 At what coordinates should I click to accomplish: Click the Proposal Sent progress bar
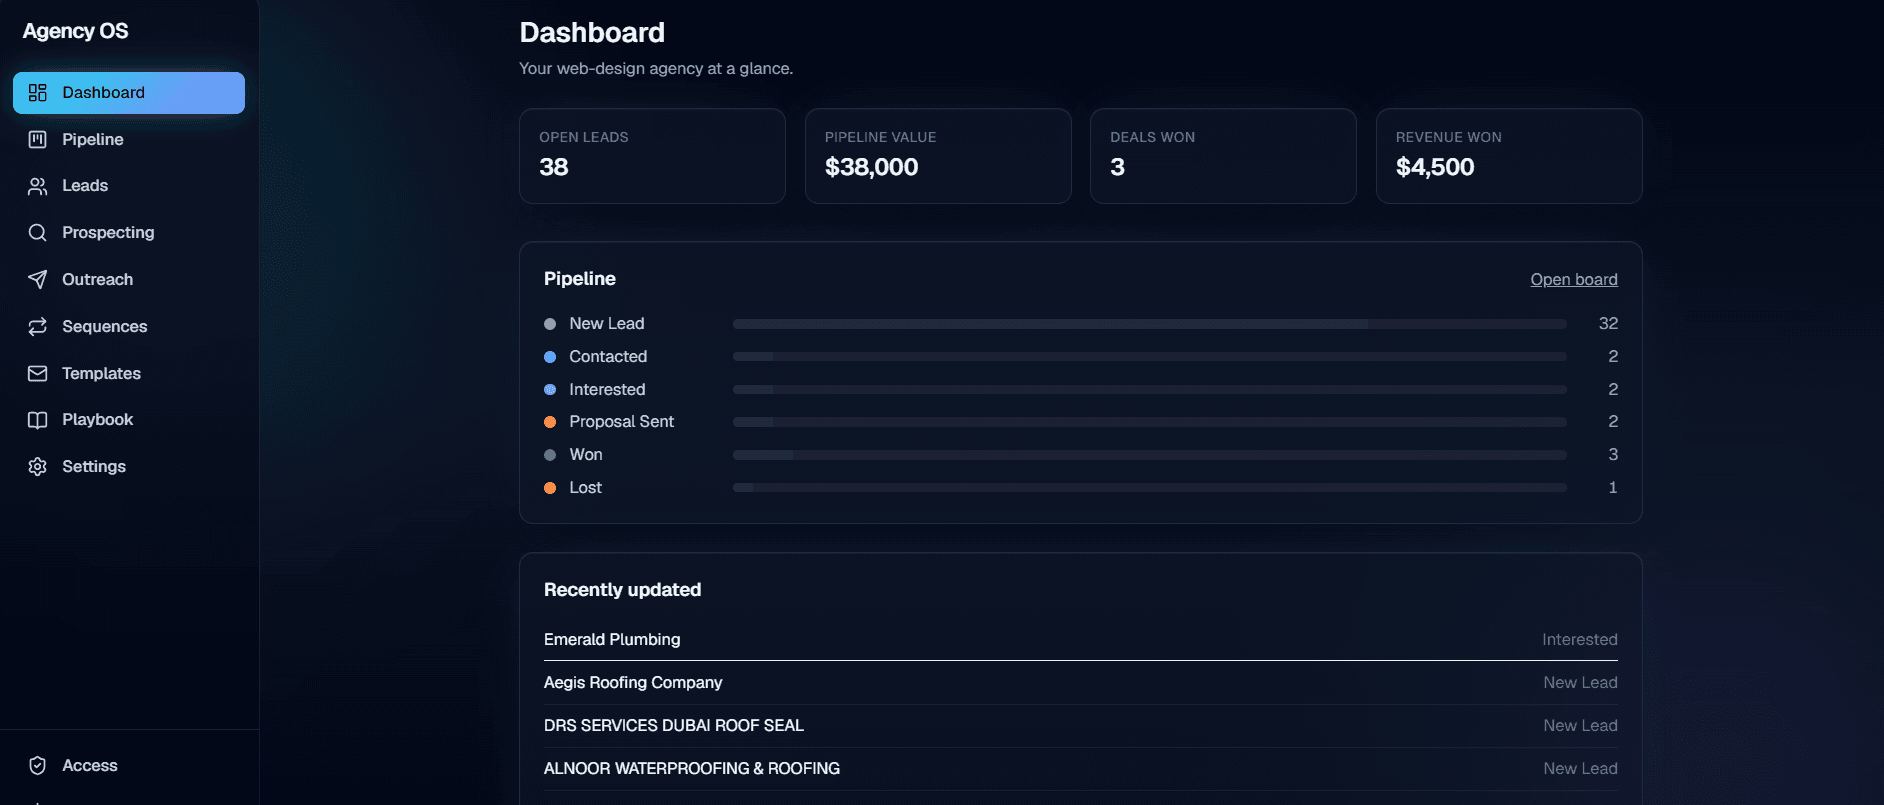coord(1150,422)
